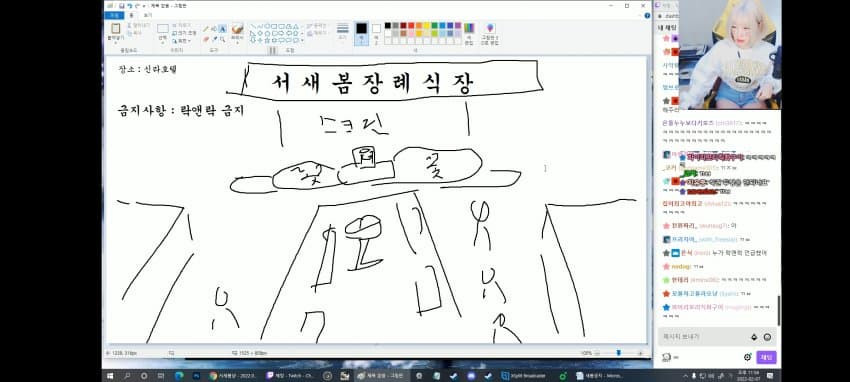
Task: Open Edit with Paint 3D
Action: click(490, 33)
